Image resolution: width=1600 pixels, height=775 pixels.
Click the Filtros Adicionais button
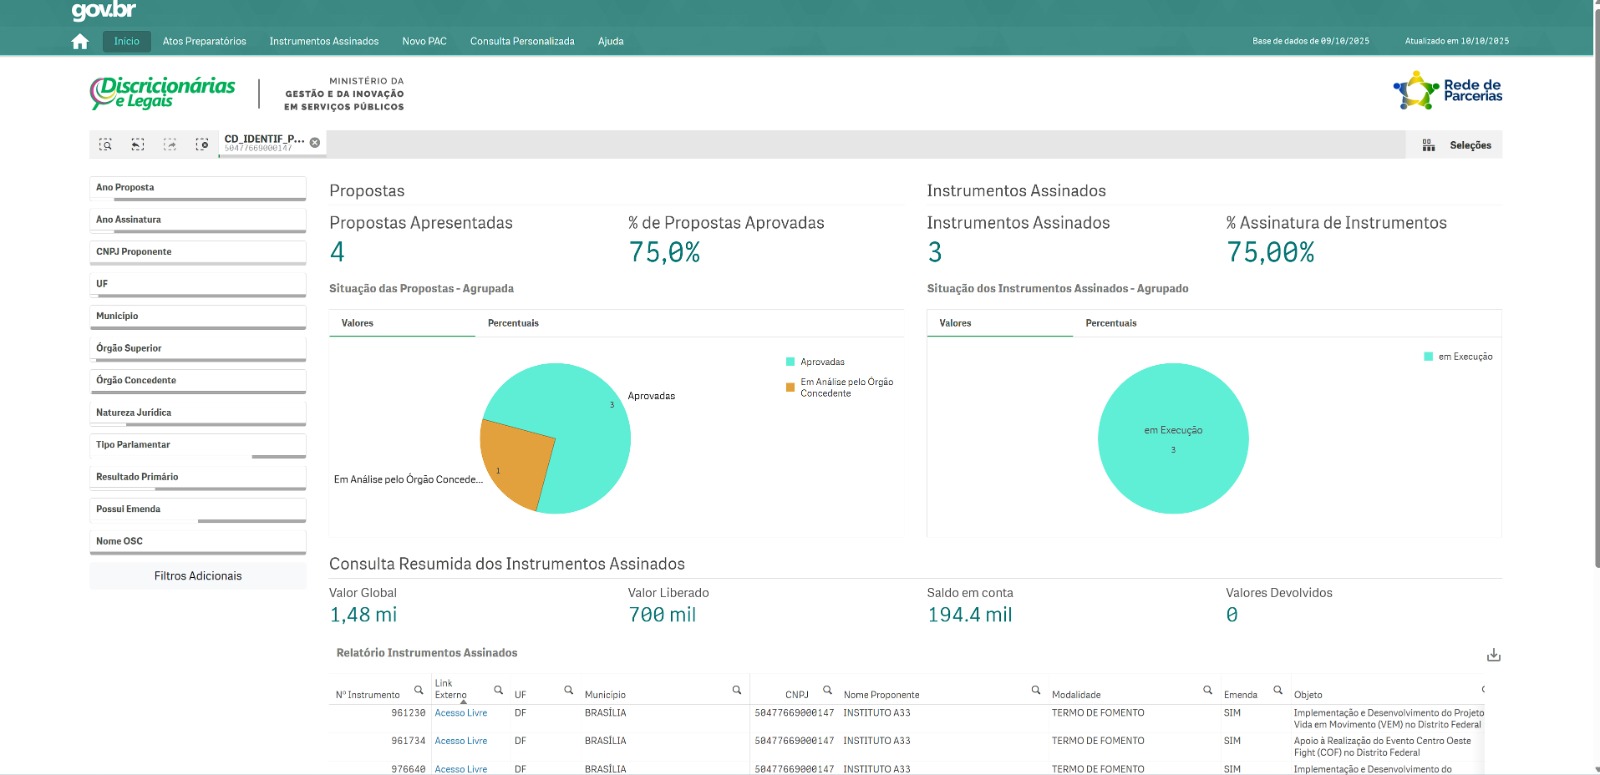(197, 576)
